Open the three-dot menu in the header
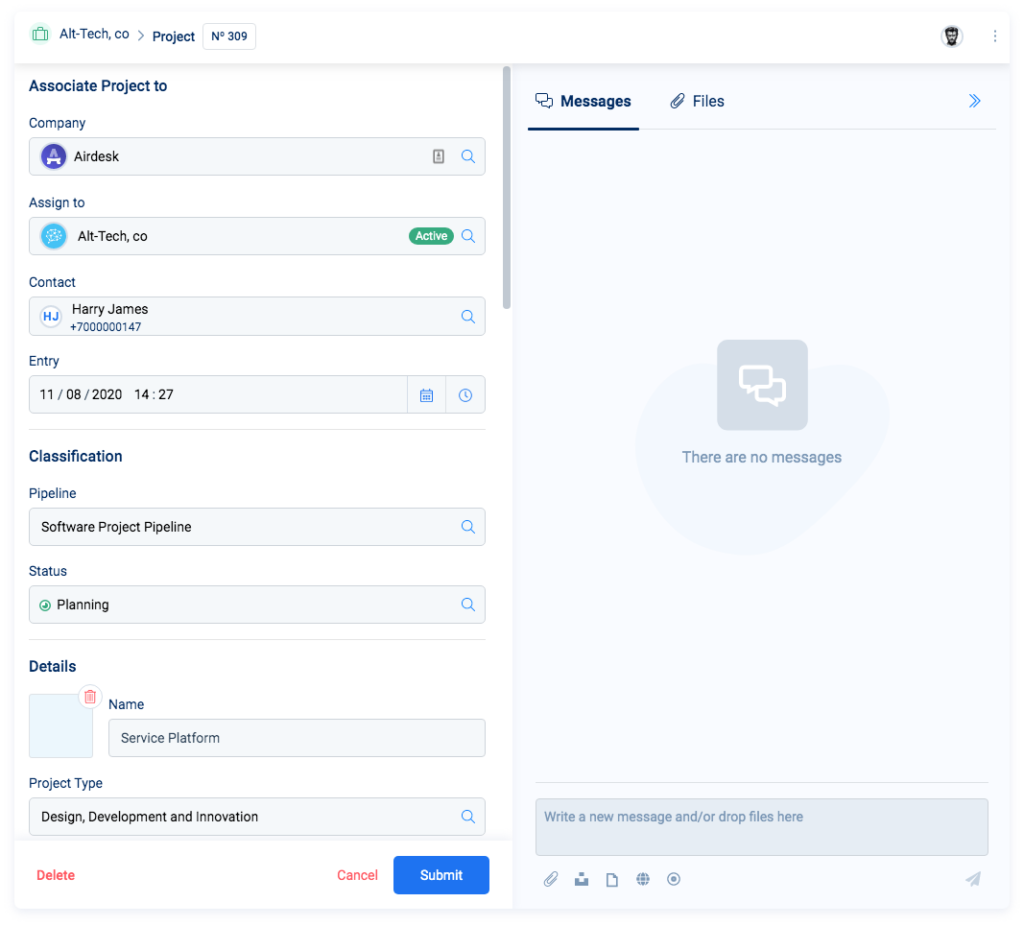 [995, 36]
